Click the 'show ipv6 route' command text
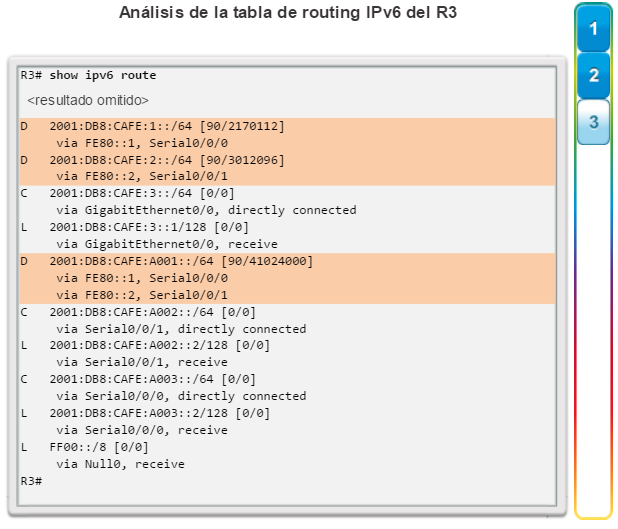Image resolution: width=618 pixels, height=529 pixels. pyautogui.click(x=102, y=75)
